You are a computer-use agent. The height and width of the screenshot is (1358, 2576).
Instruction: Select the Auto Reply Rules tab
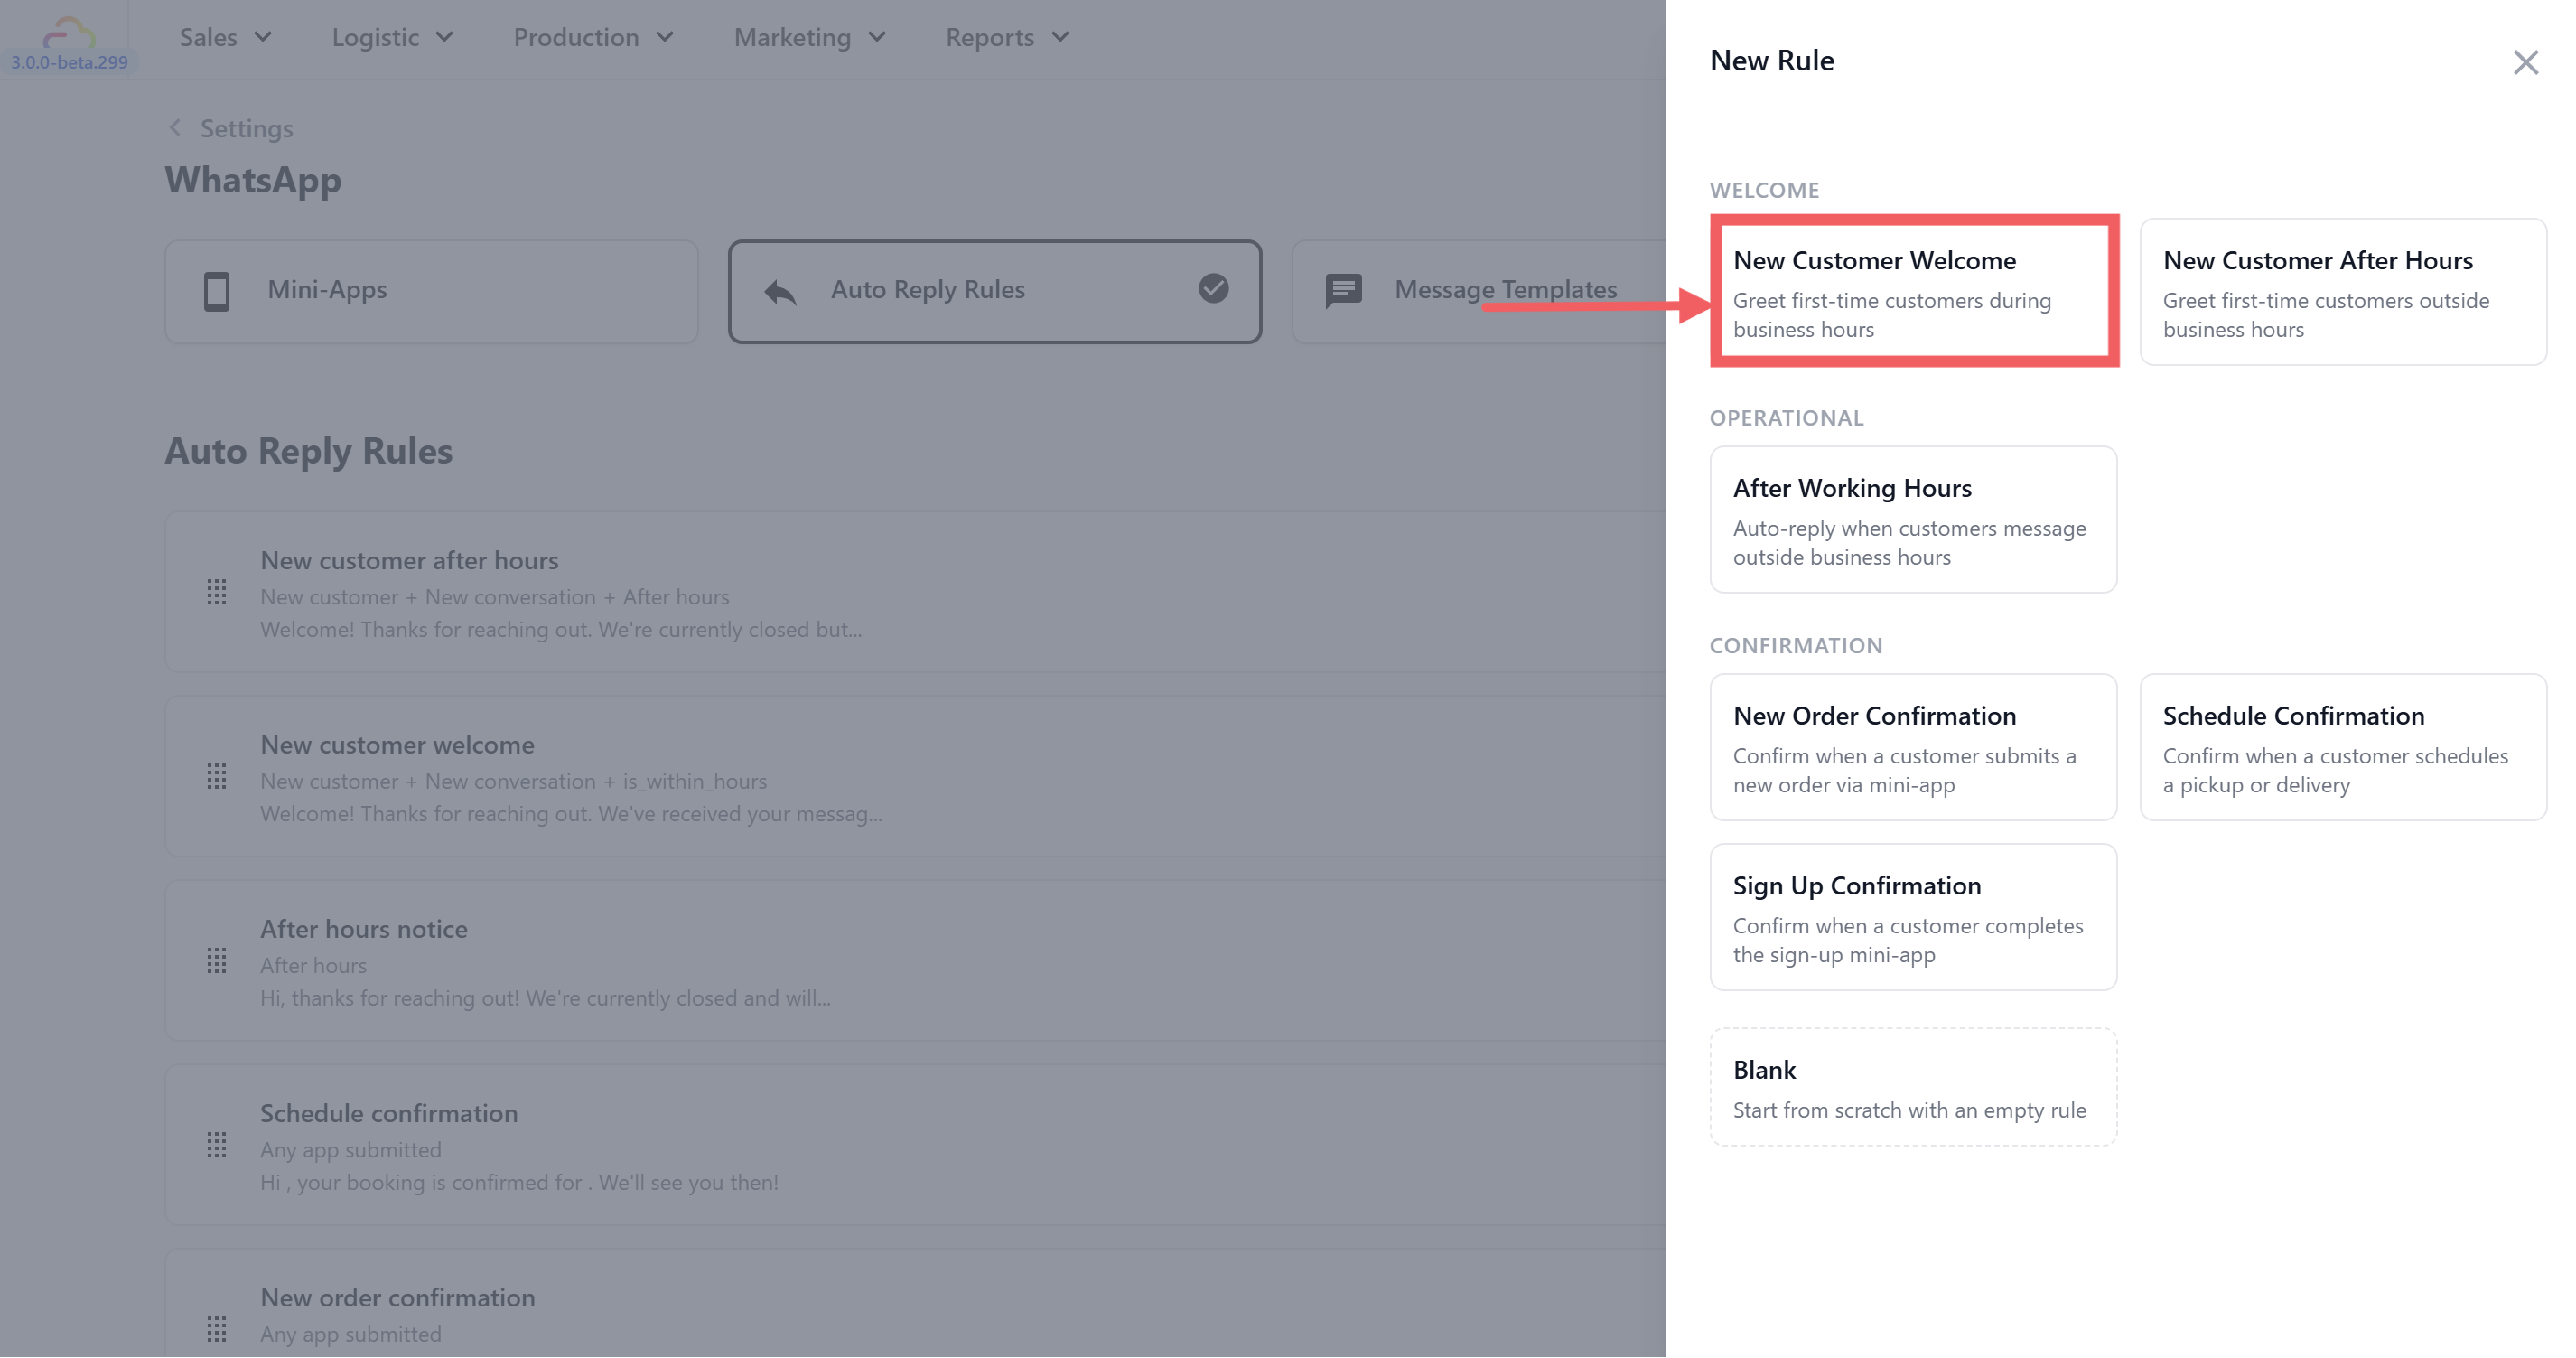coord(994,291)
